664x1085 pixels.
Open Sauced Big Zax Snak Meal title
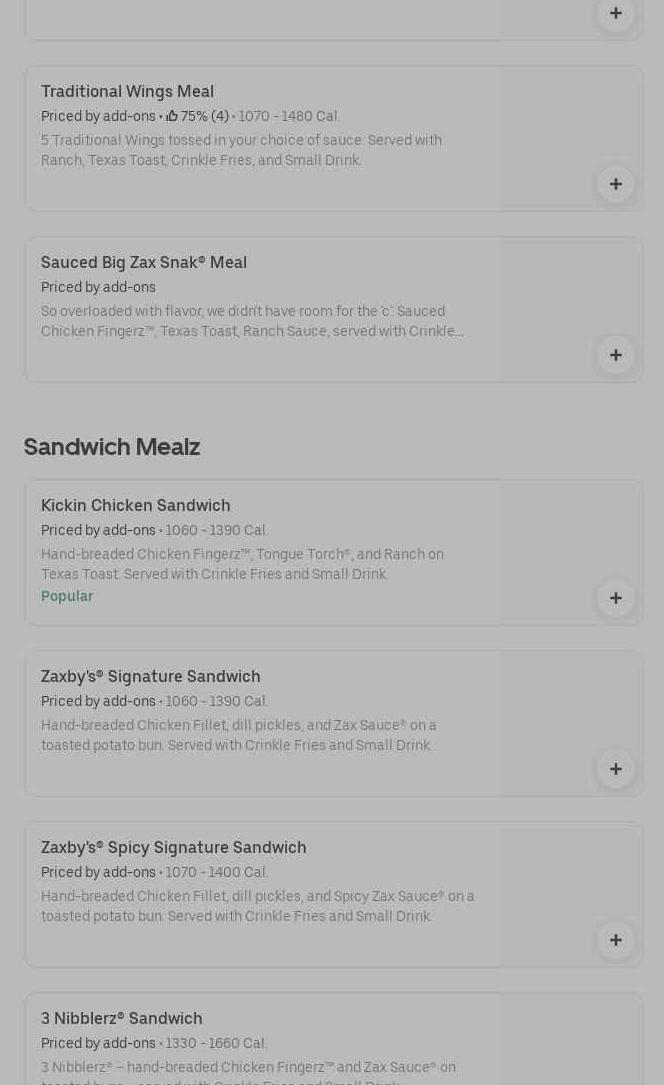tap(143, 262)
